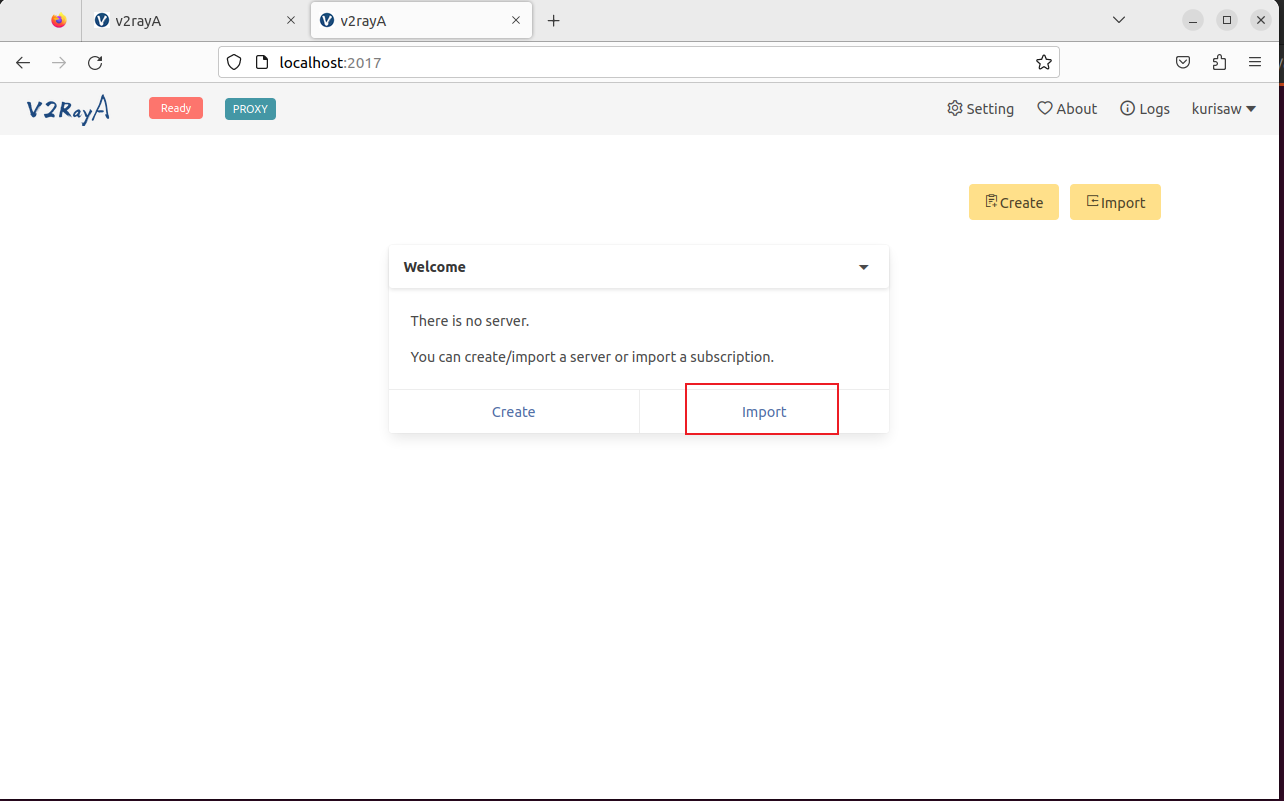Open the Logs viewer
The image size is (1284, 801).
coord(1145,108)
